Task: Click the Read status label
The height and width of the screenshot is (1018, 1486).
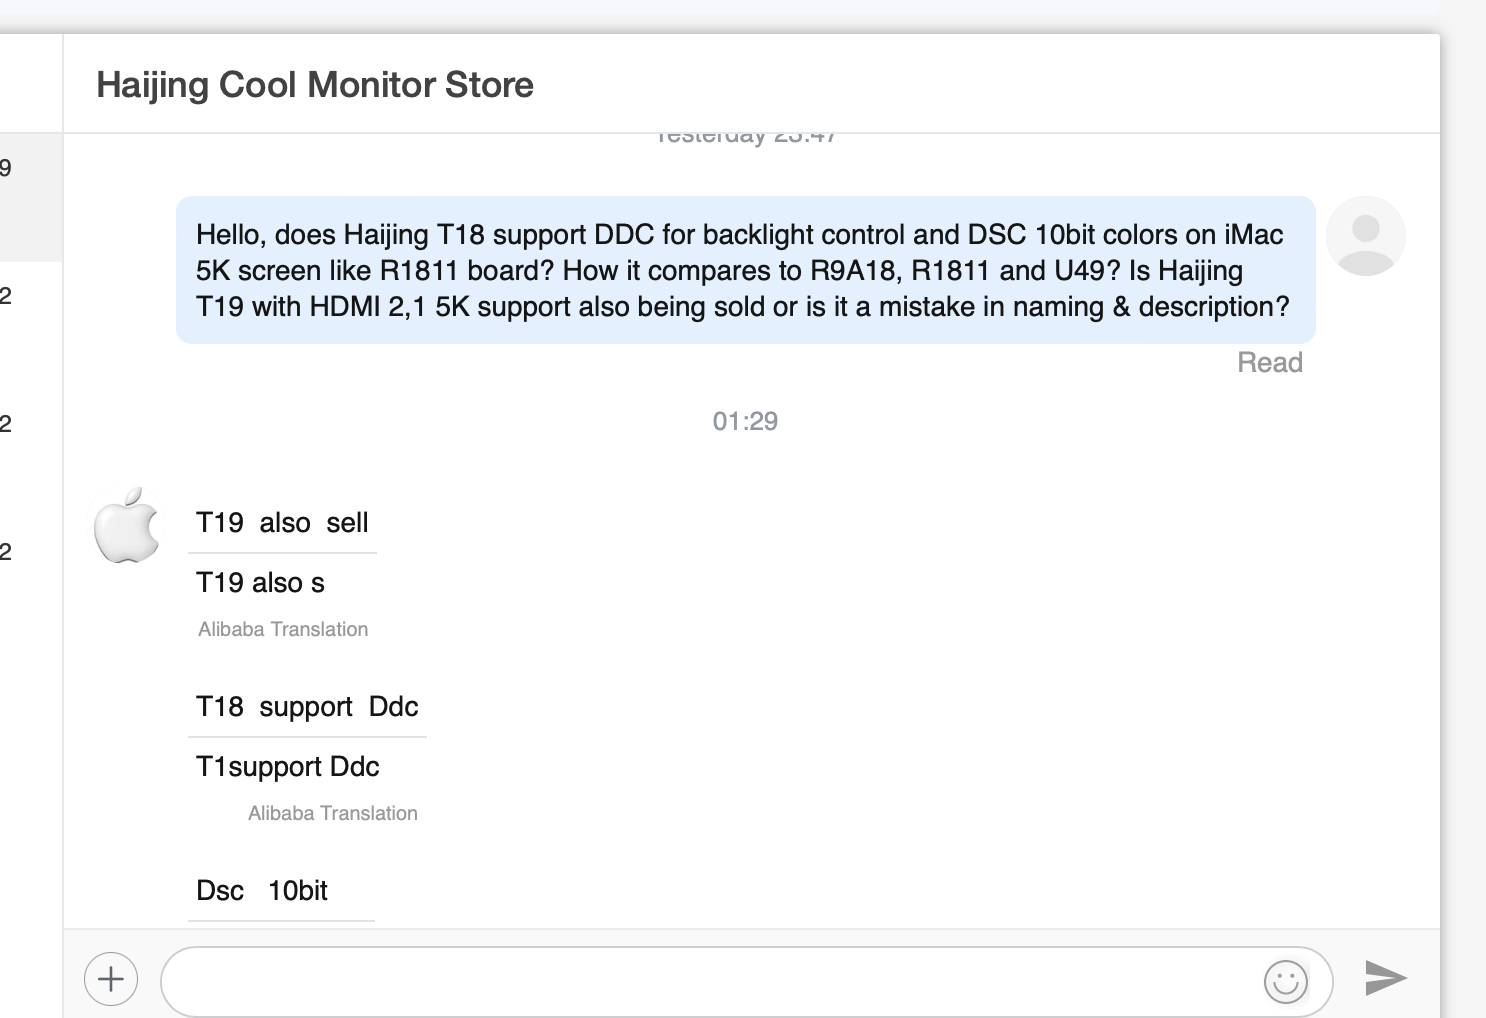Action: pyautogui.click(x=1270, y=362)
